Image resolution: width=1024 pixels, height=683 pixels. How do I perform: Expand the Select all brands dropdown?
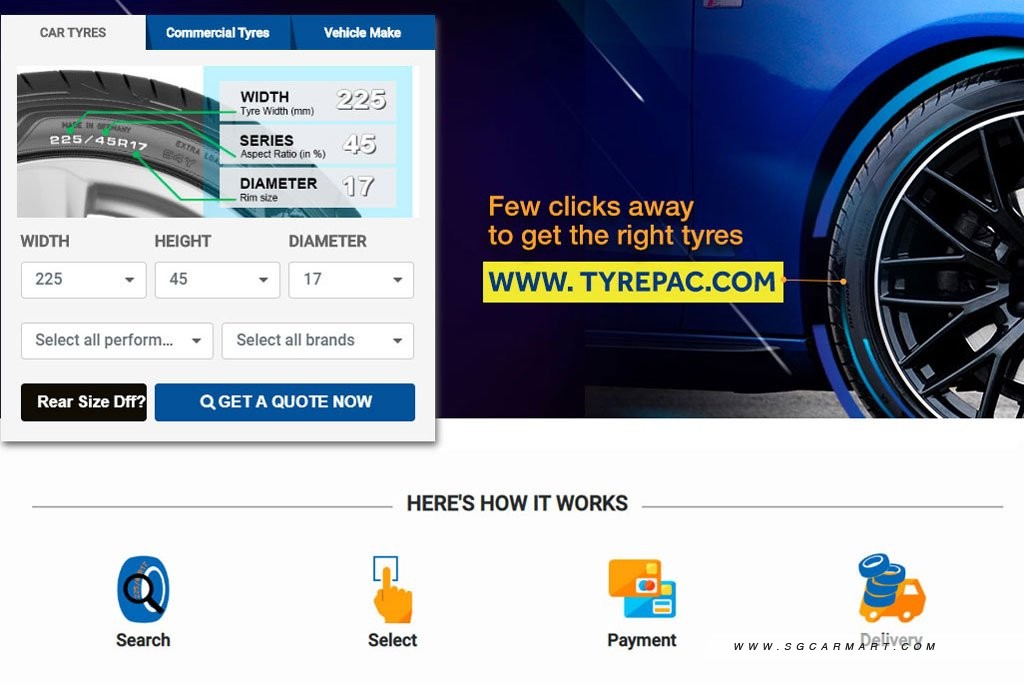point(317,341)
